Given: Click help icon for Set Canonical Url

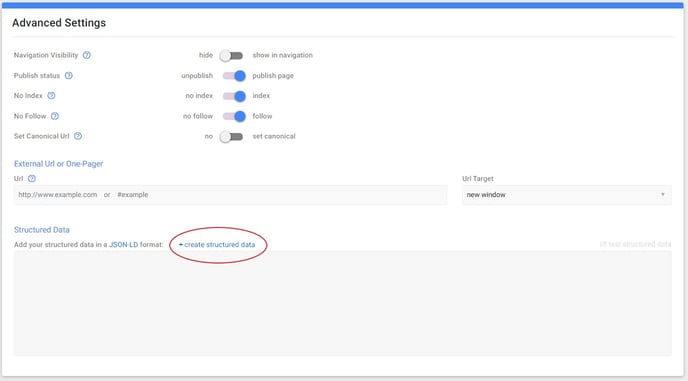Looking at the screenshot, I should click(x=78, y=136).
